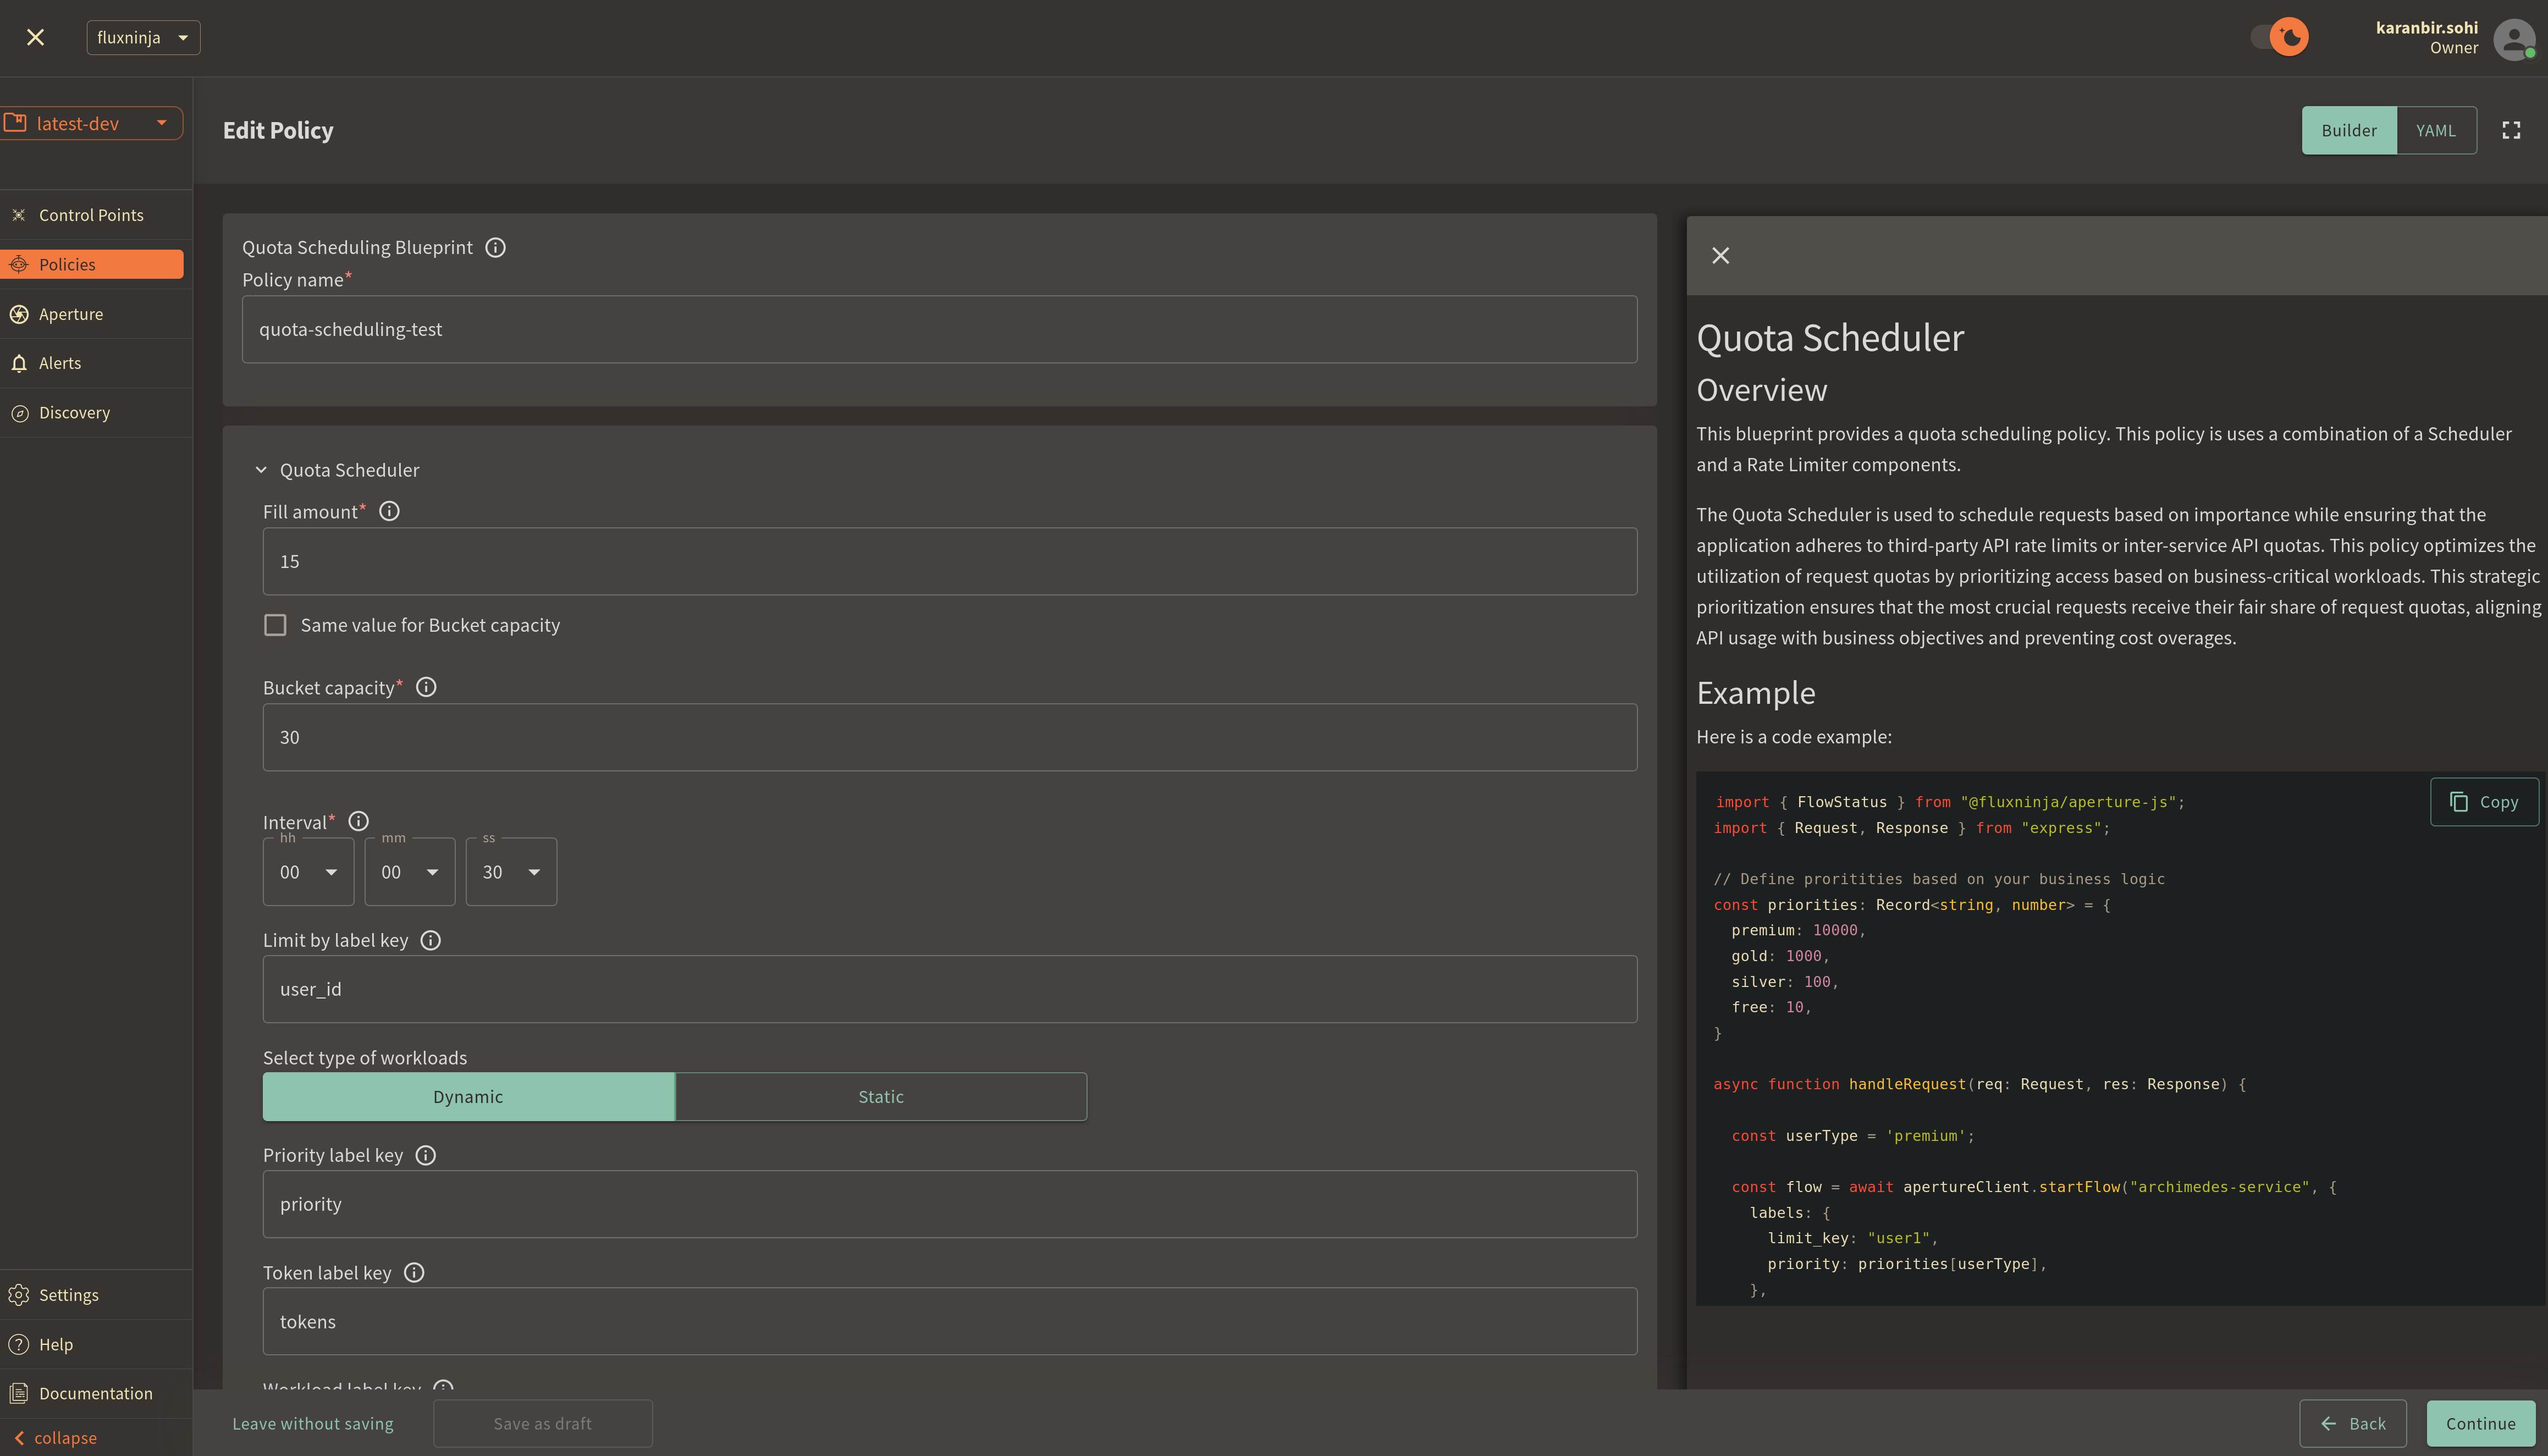Click the Back button
The width and height of the screenshot is (2548, 1456).
(x=2352, y=1423)
